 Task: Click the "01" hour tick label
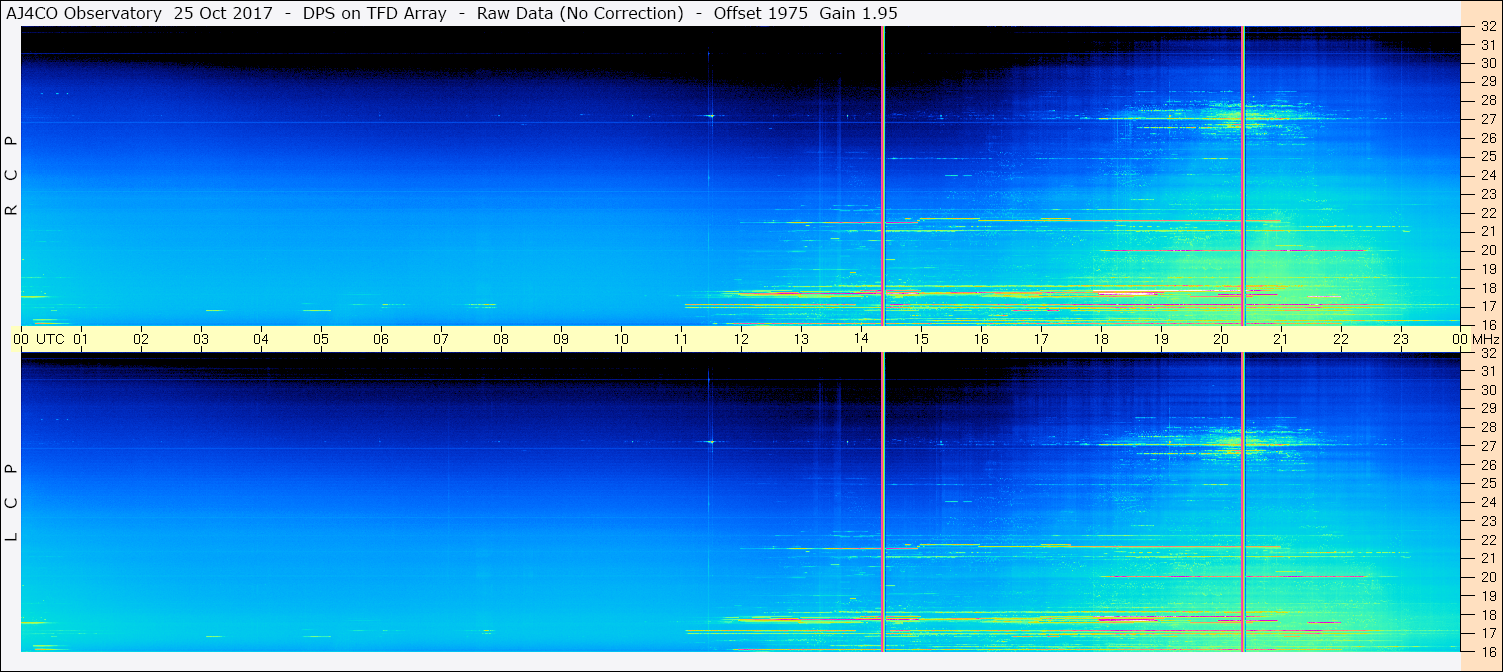81,339
